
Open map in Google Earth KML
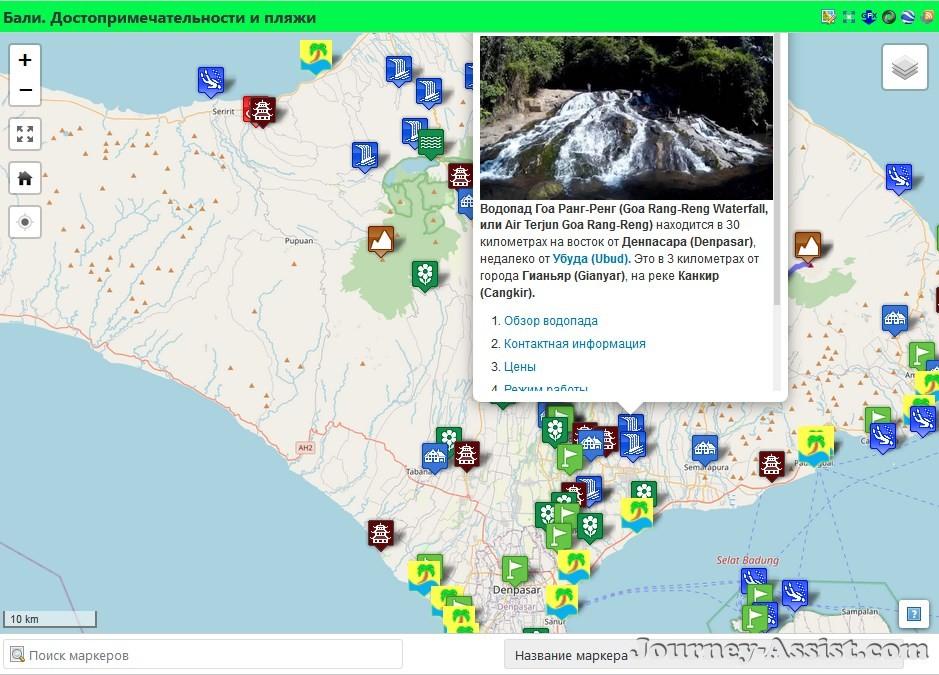908,17
